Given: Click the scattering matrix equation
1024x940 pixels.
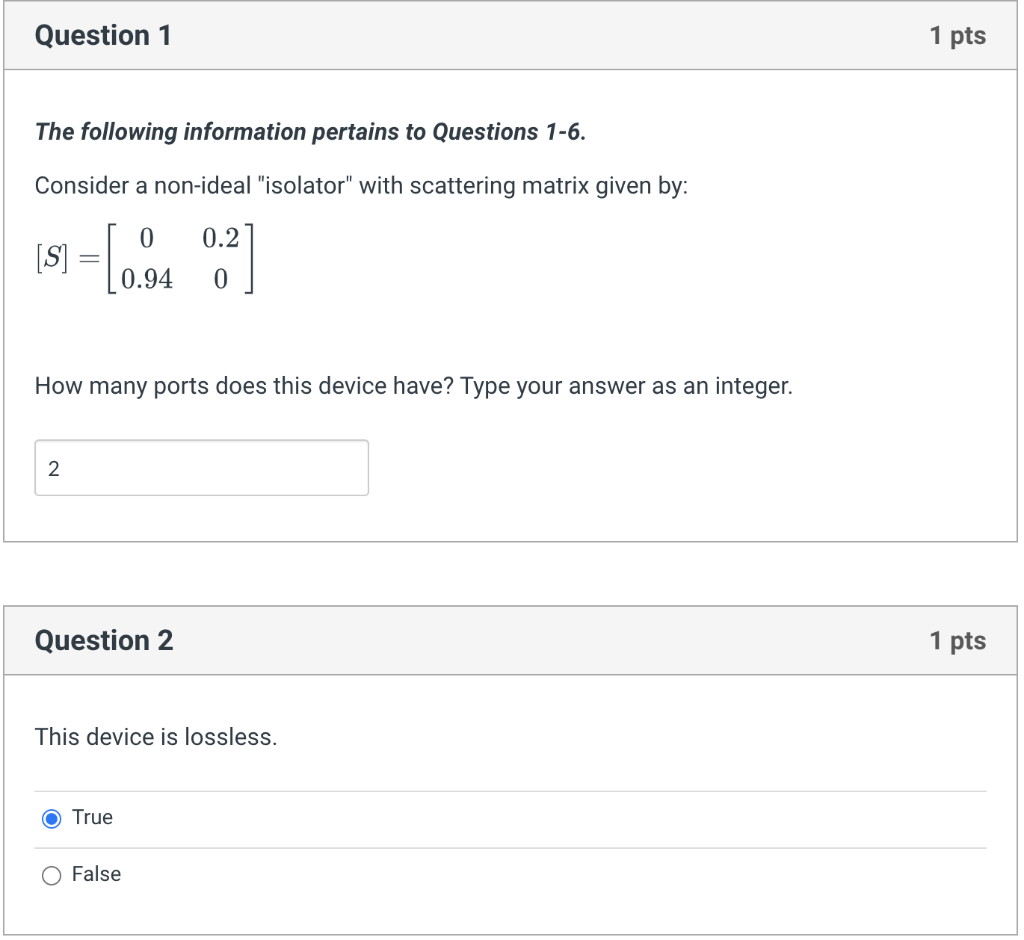Looking at the screenshot, I should (x=144, y=259).
